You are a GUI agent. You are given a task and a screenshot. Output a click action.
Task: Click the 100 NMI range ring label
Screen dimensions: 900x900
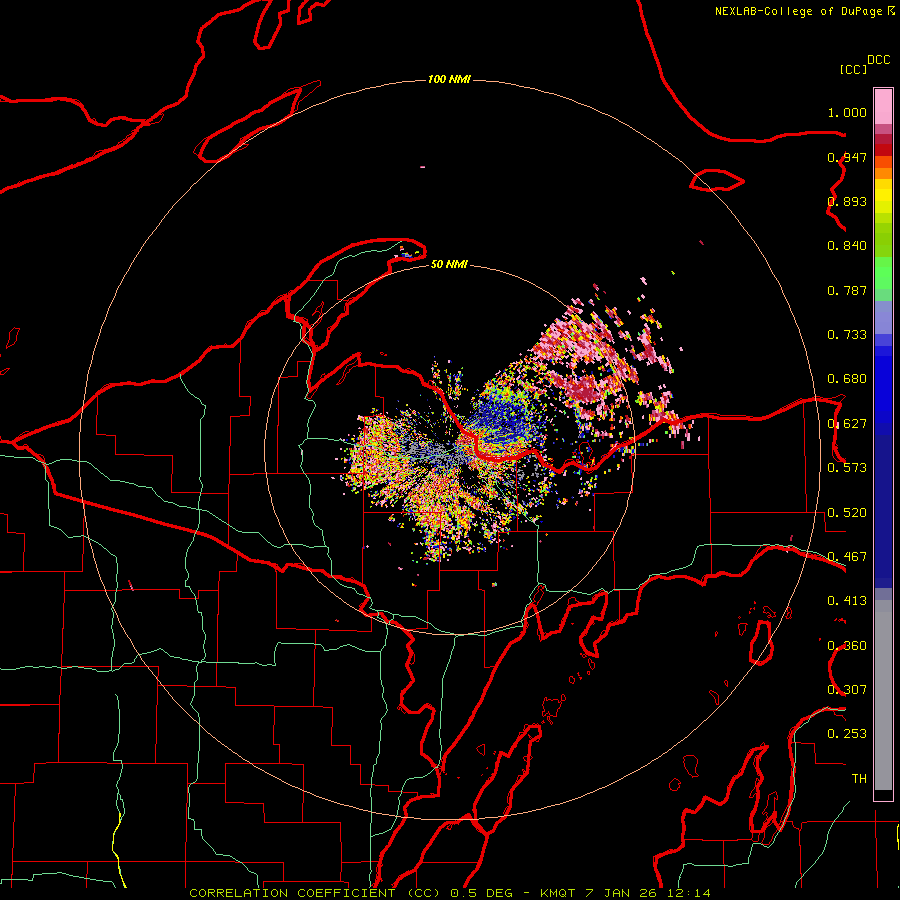(x=449, y=79)
